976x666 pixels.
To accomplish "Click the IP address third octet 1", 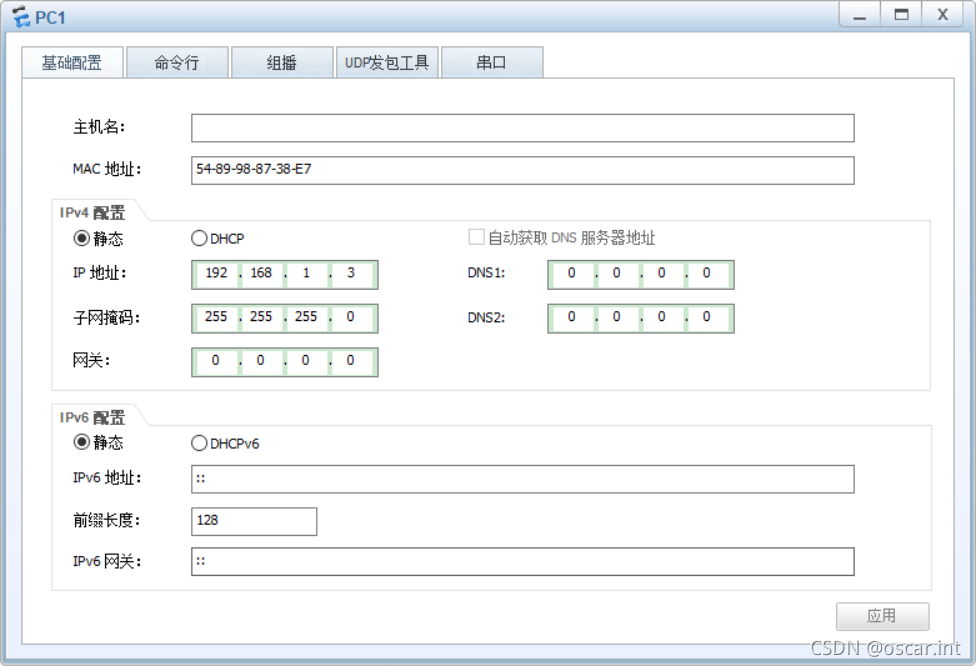I will [306, 274].
